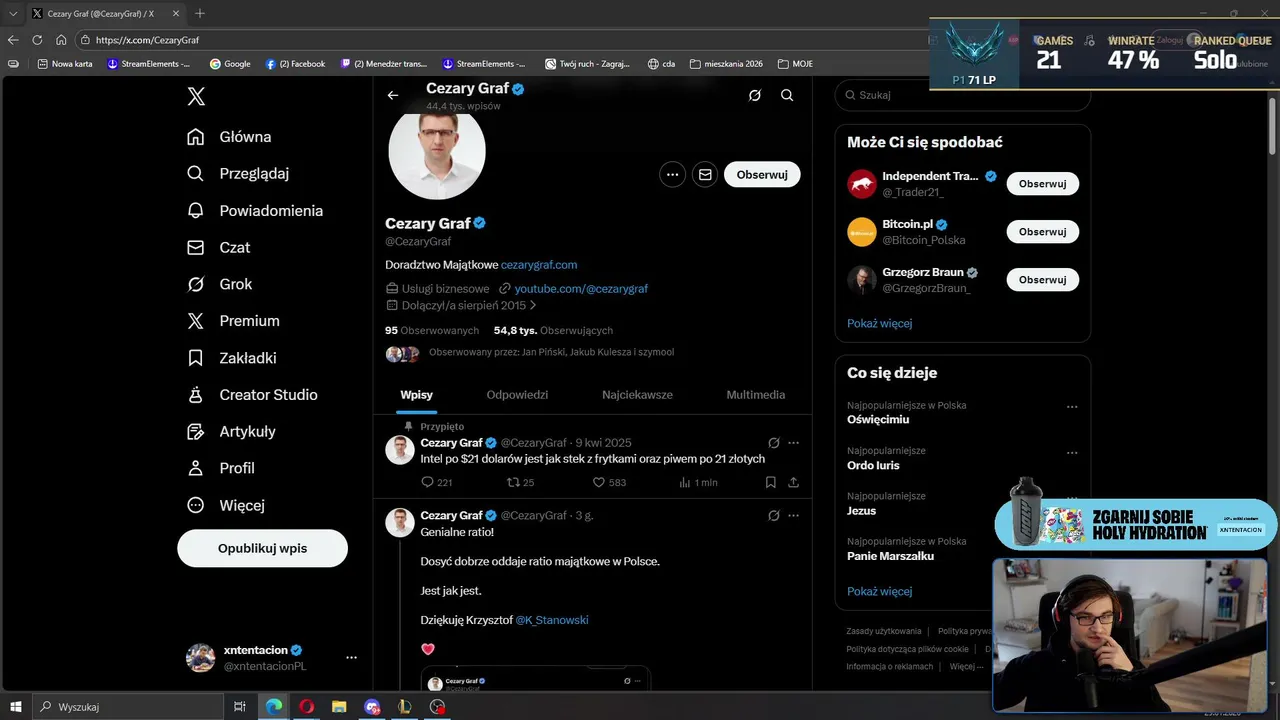Follow Bitcoin.pl via Obserwuj

click(x=1042, y=232)
